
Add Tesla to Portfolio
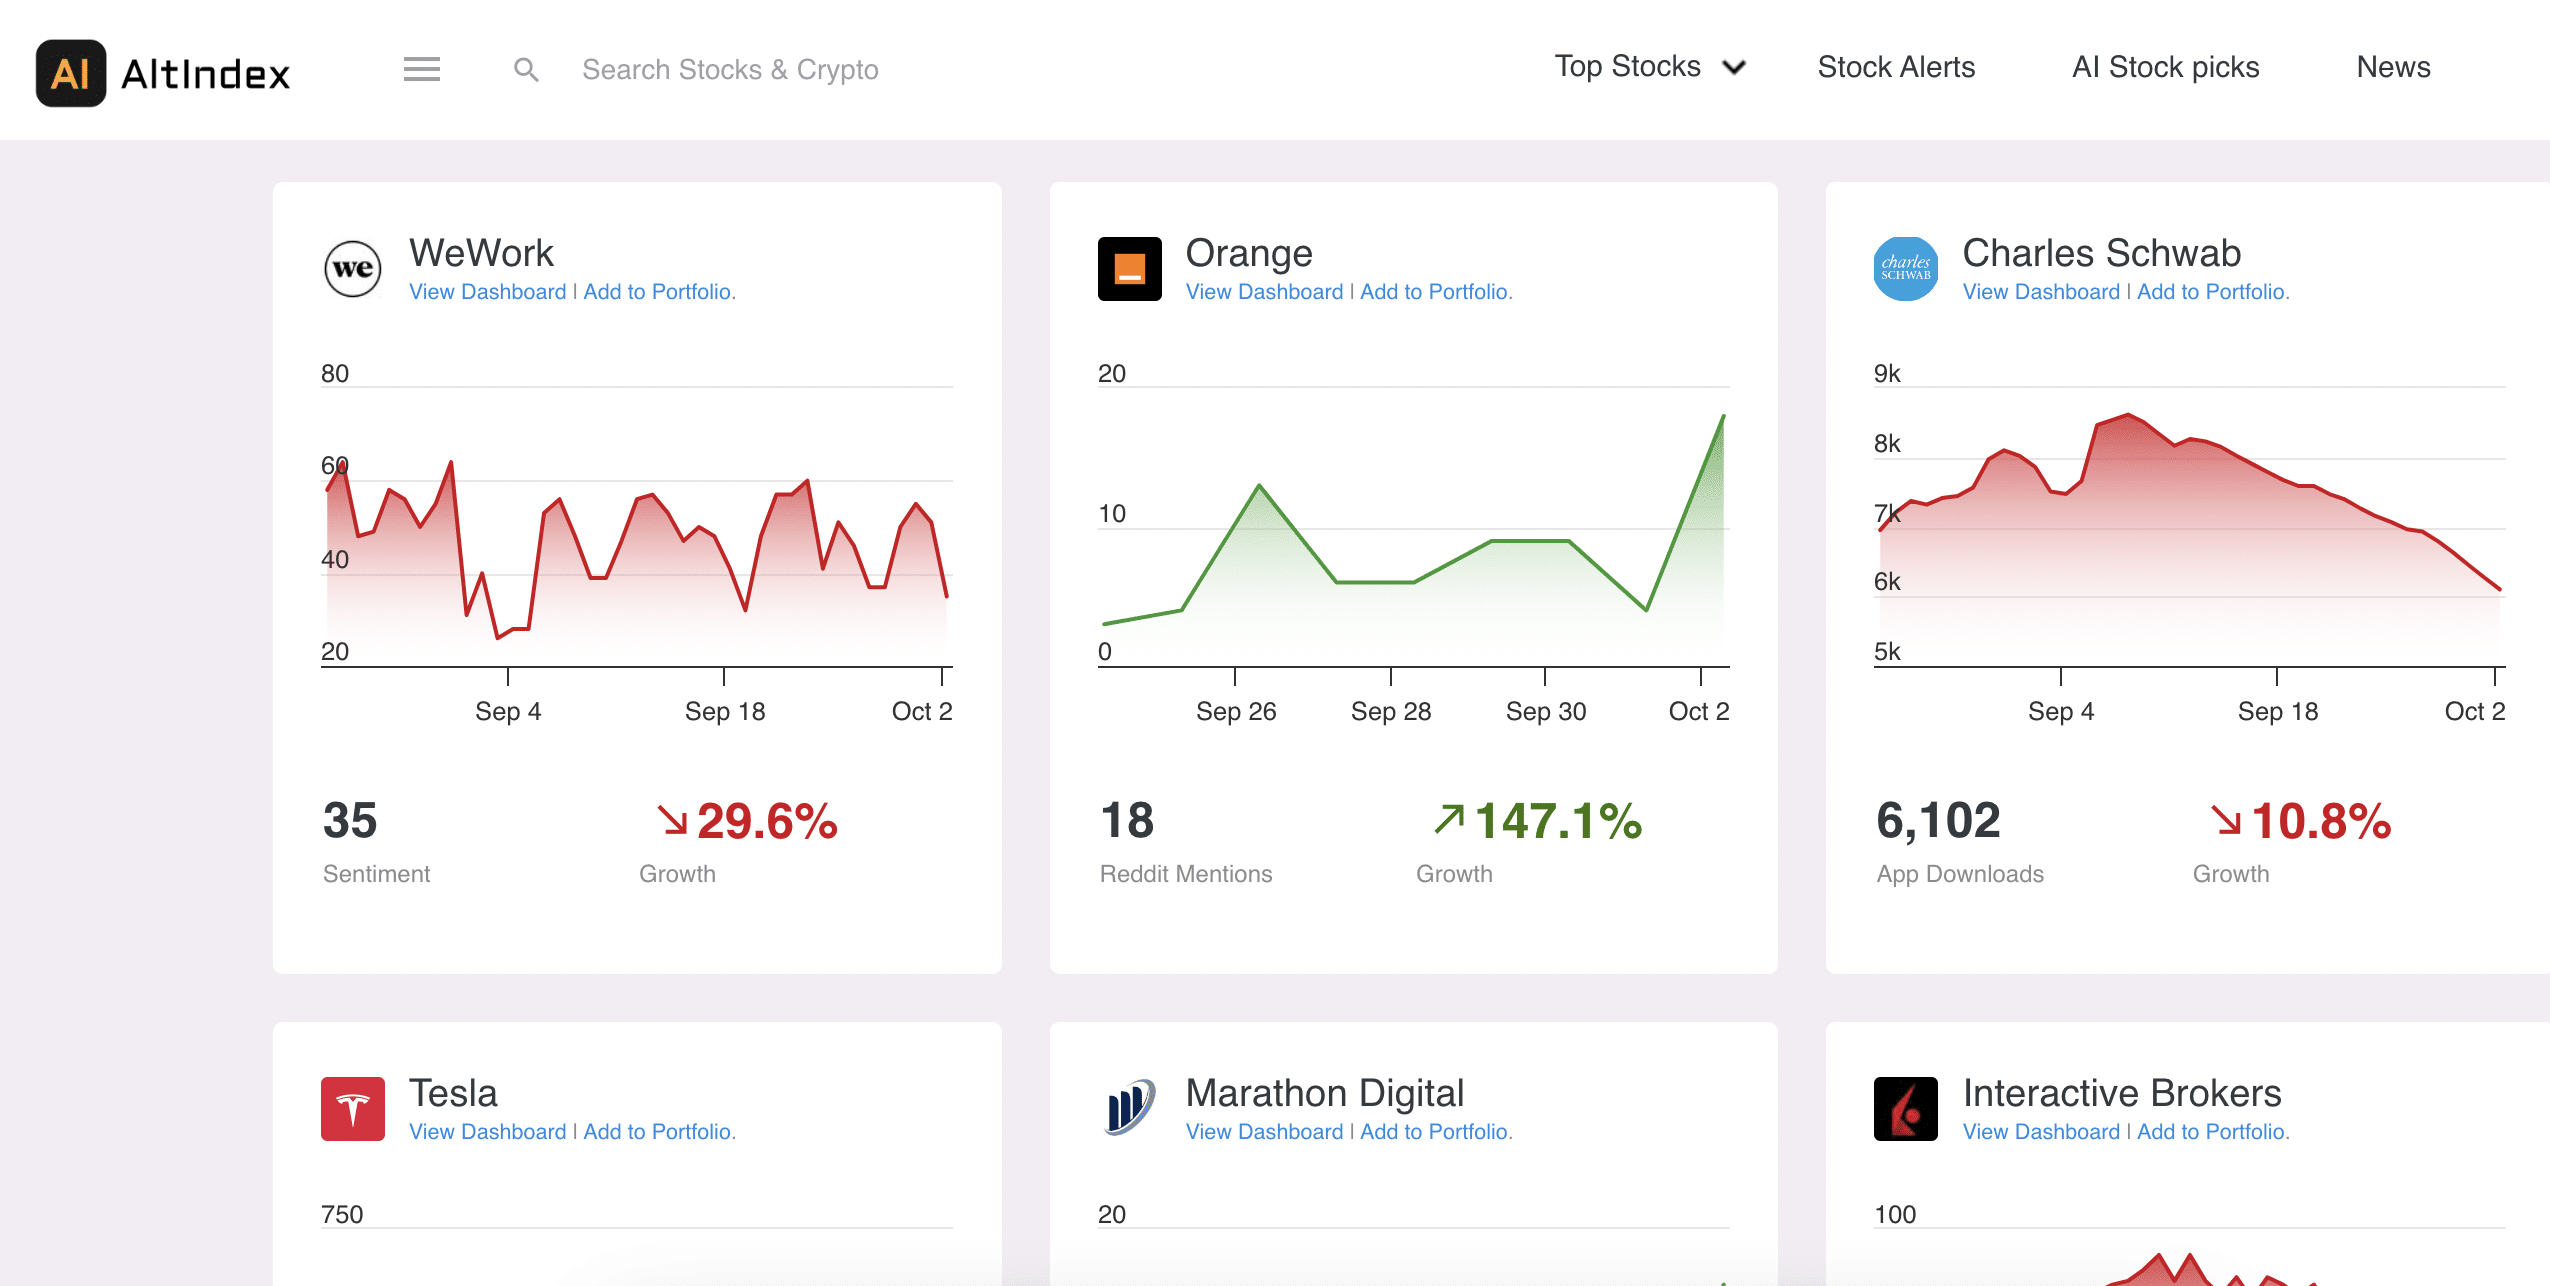(x=659, y=1132)
